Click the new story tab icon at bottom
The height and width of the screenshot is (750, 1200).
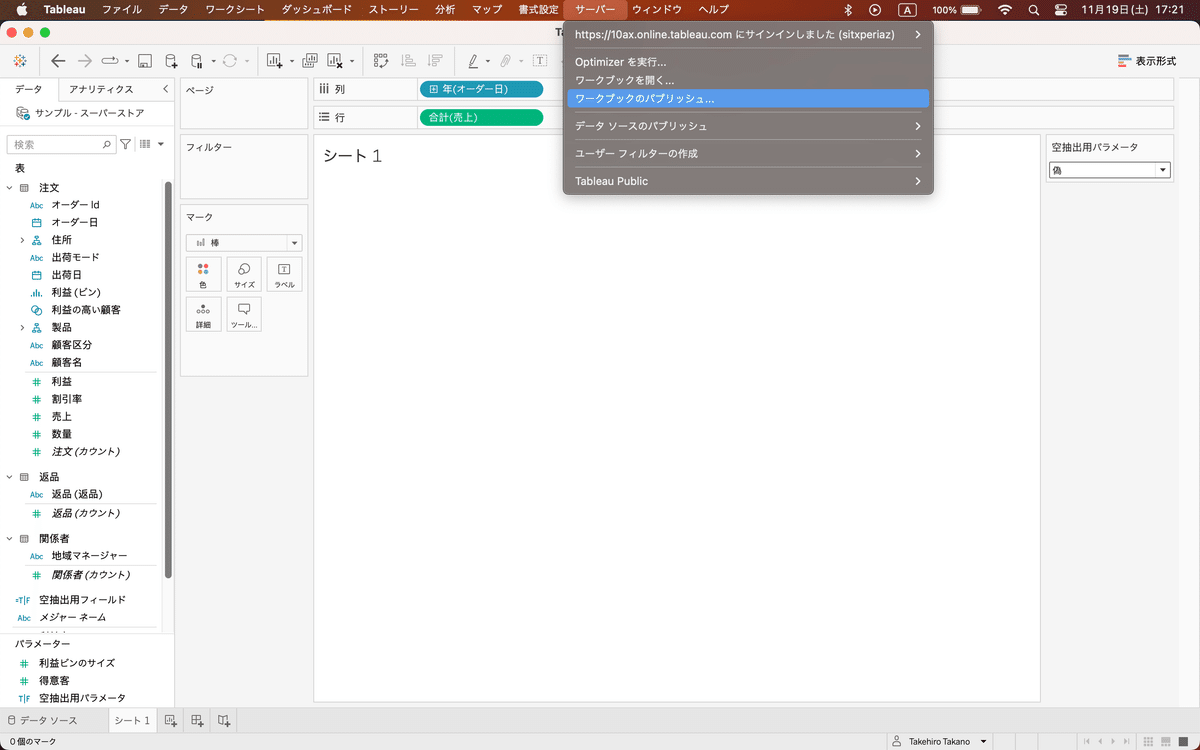(x=224, y=720)
